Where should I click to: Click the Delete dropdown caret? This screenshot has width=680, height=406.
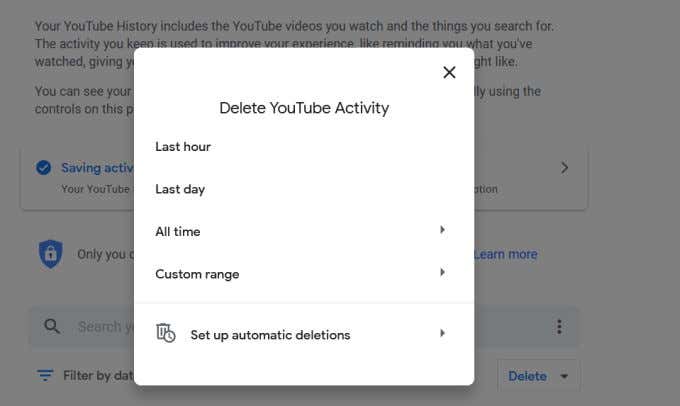[x=564, y=377]
